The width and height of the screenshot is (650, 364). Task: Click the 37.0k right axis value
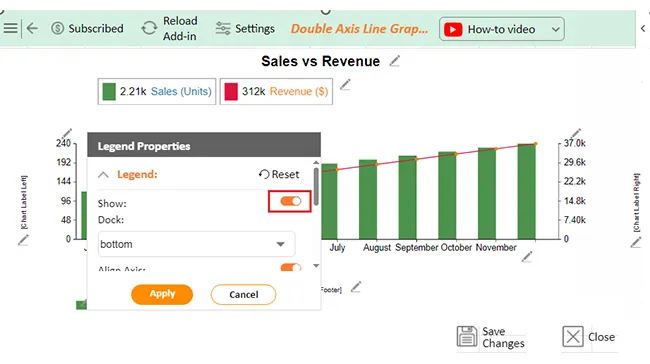(575, 143)
